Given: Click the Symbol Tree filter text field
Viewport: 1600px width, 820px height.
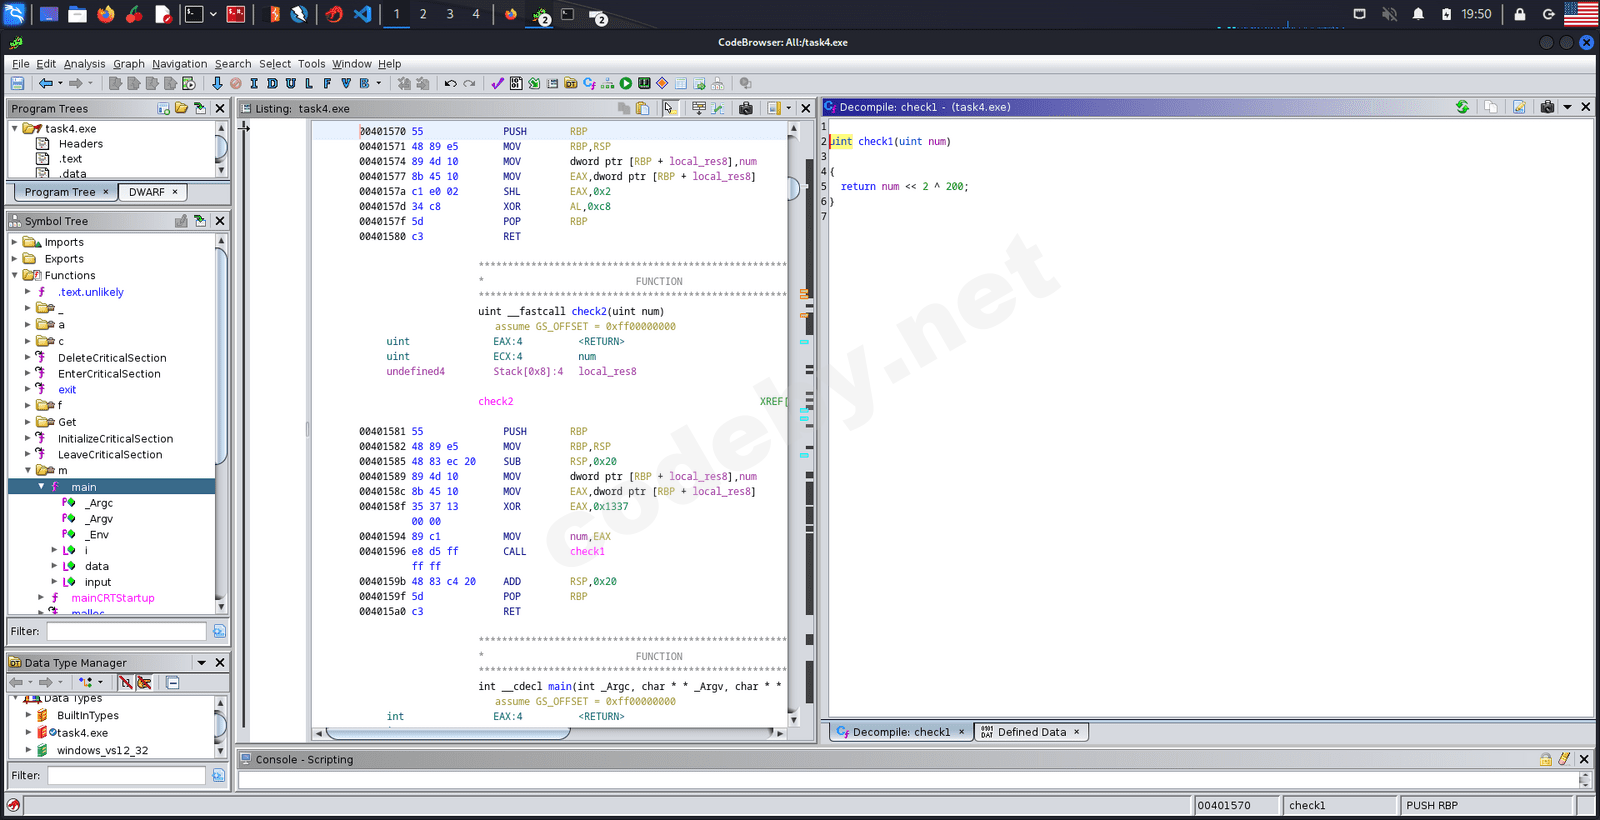Looking at the screenshot, I should coord(126,631).
